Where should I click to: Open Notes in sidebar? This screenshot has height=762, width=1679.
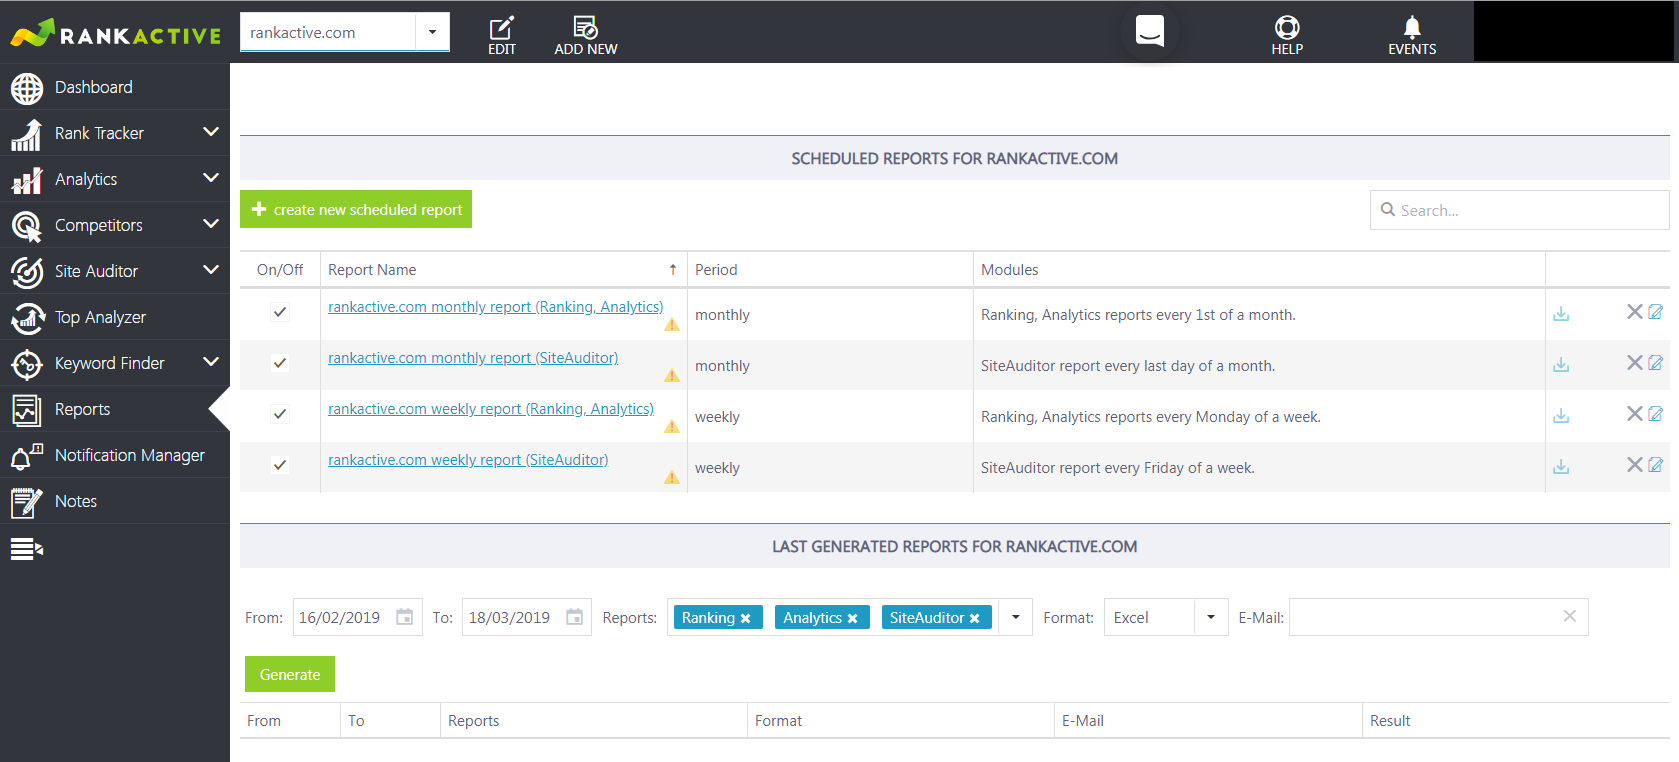115,501
